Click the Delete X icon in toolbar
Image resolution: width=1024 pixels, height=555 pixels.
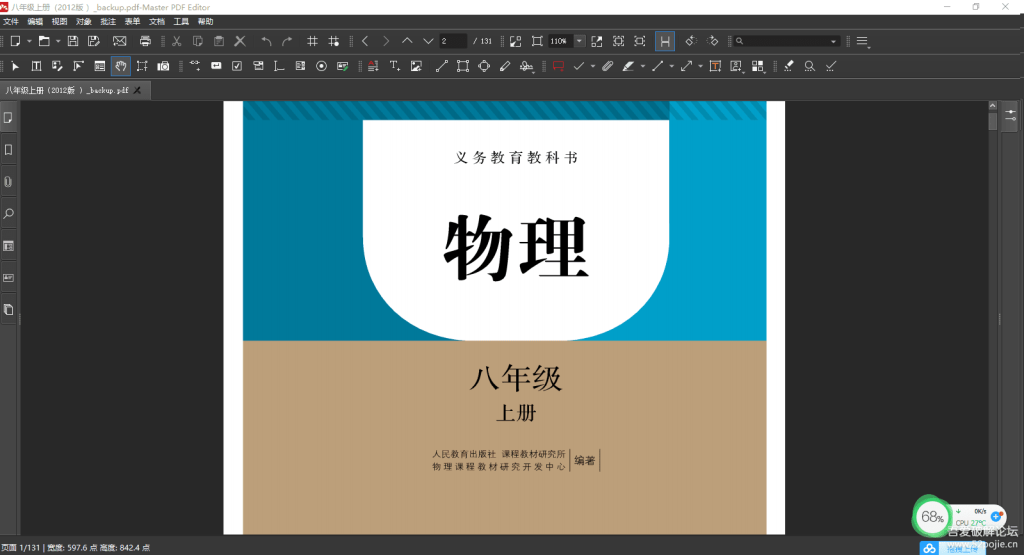coord(240,41)
